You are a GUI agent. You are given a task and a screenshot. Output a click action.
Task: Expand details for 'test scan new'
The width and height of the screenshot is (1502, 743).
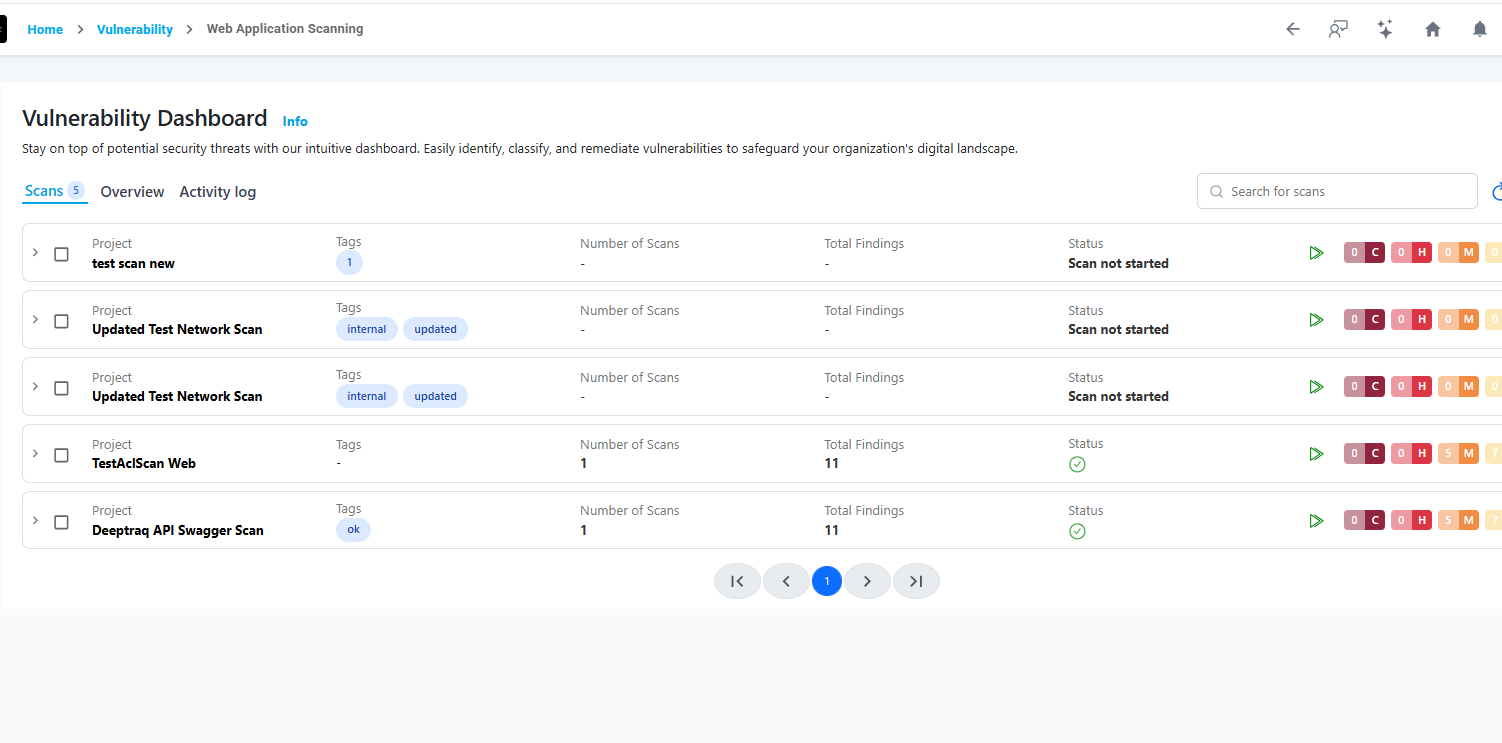pos(35,254)
